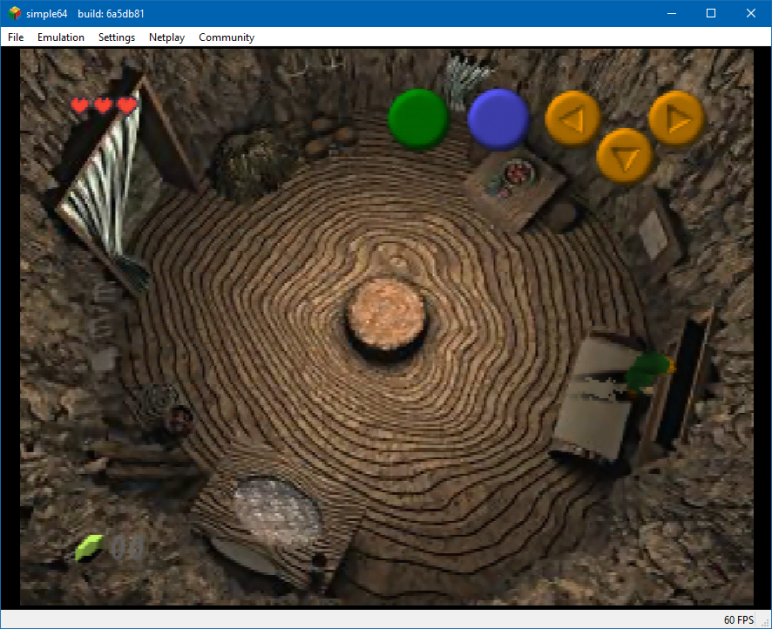Open the Emulation menu
The width and height of the screenshot is (772, 629).
pos(61,37)
